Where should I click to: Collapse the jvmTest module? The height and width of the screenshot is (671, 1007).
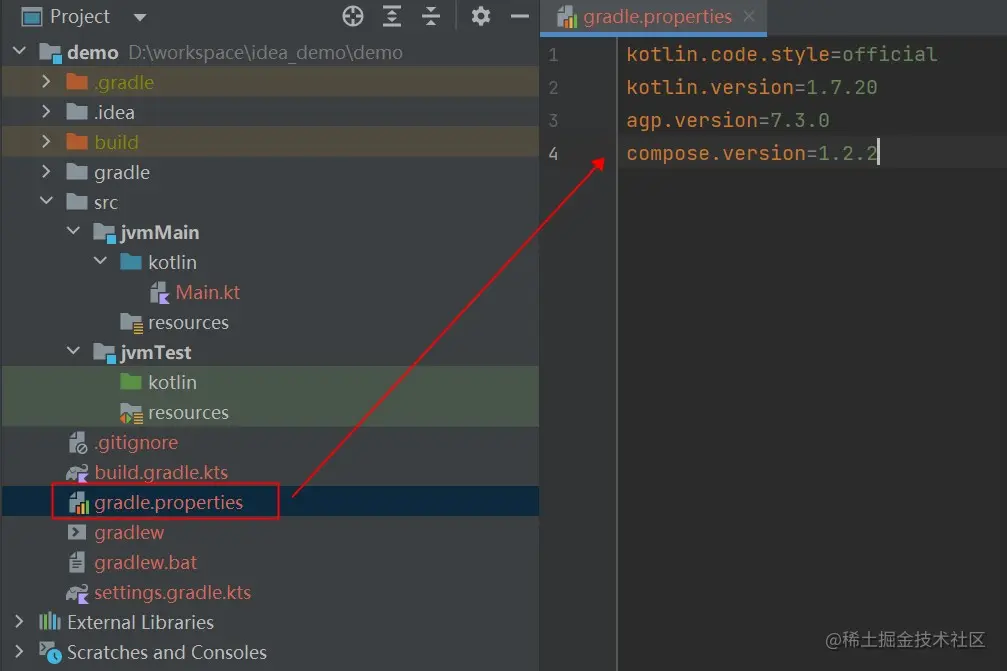tap(73, 351)
